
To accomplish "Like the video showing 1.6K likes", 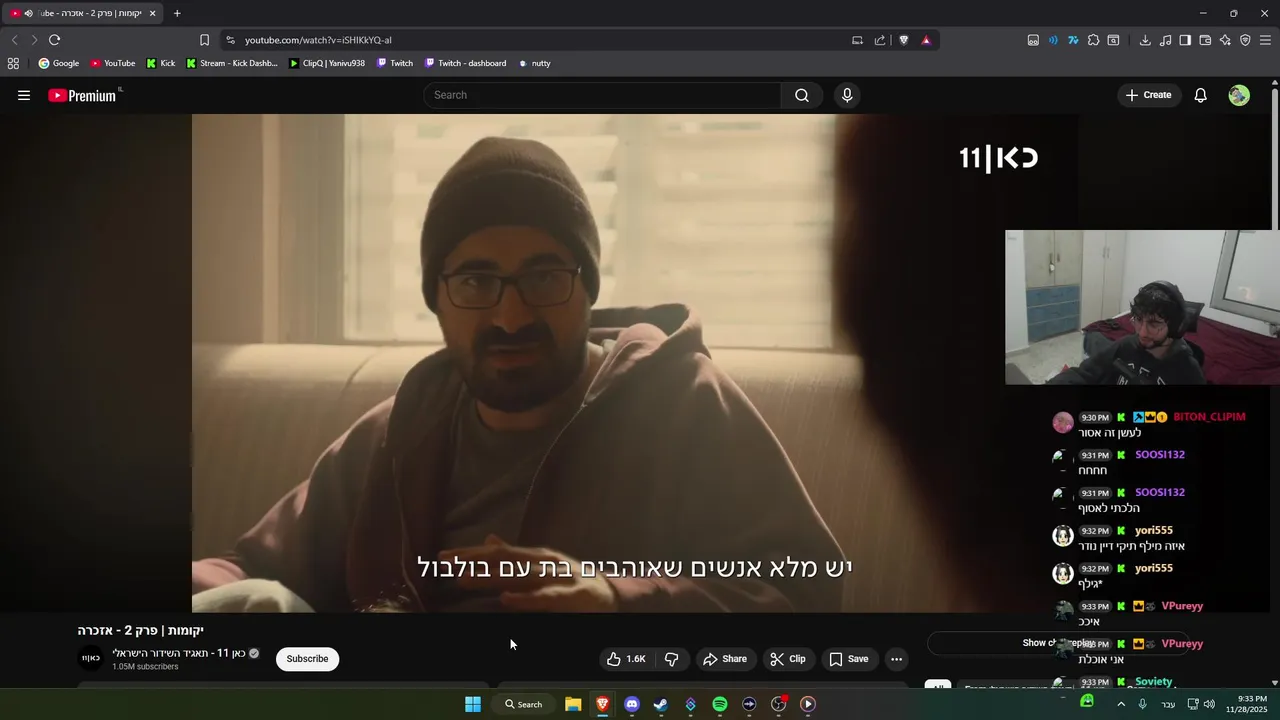I will 626,659.
